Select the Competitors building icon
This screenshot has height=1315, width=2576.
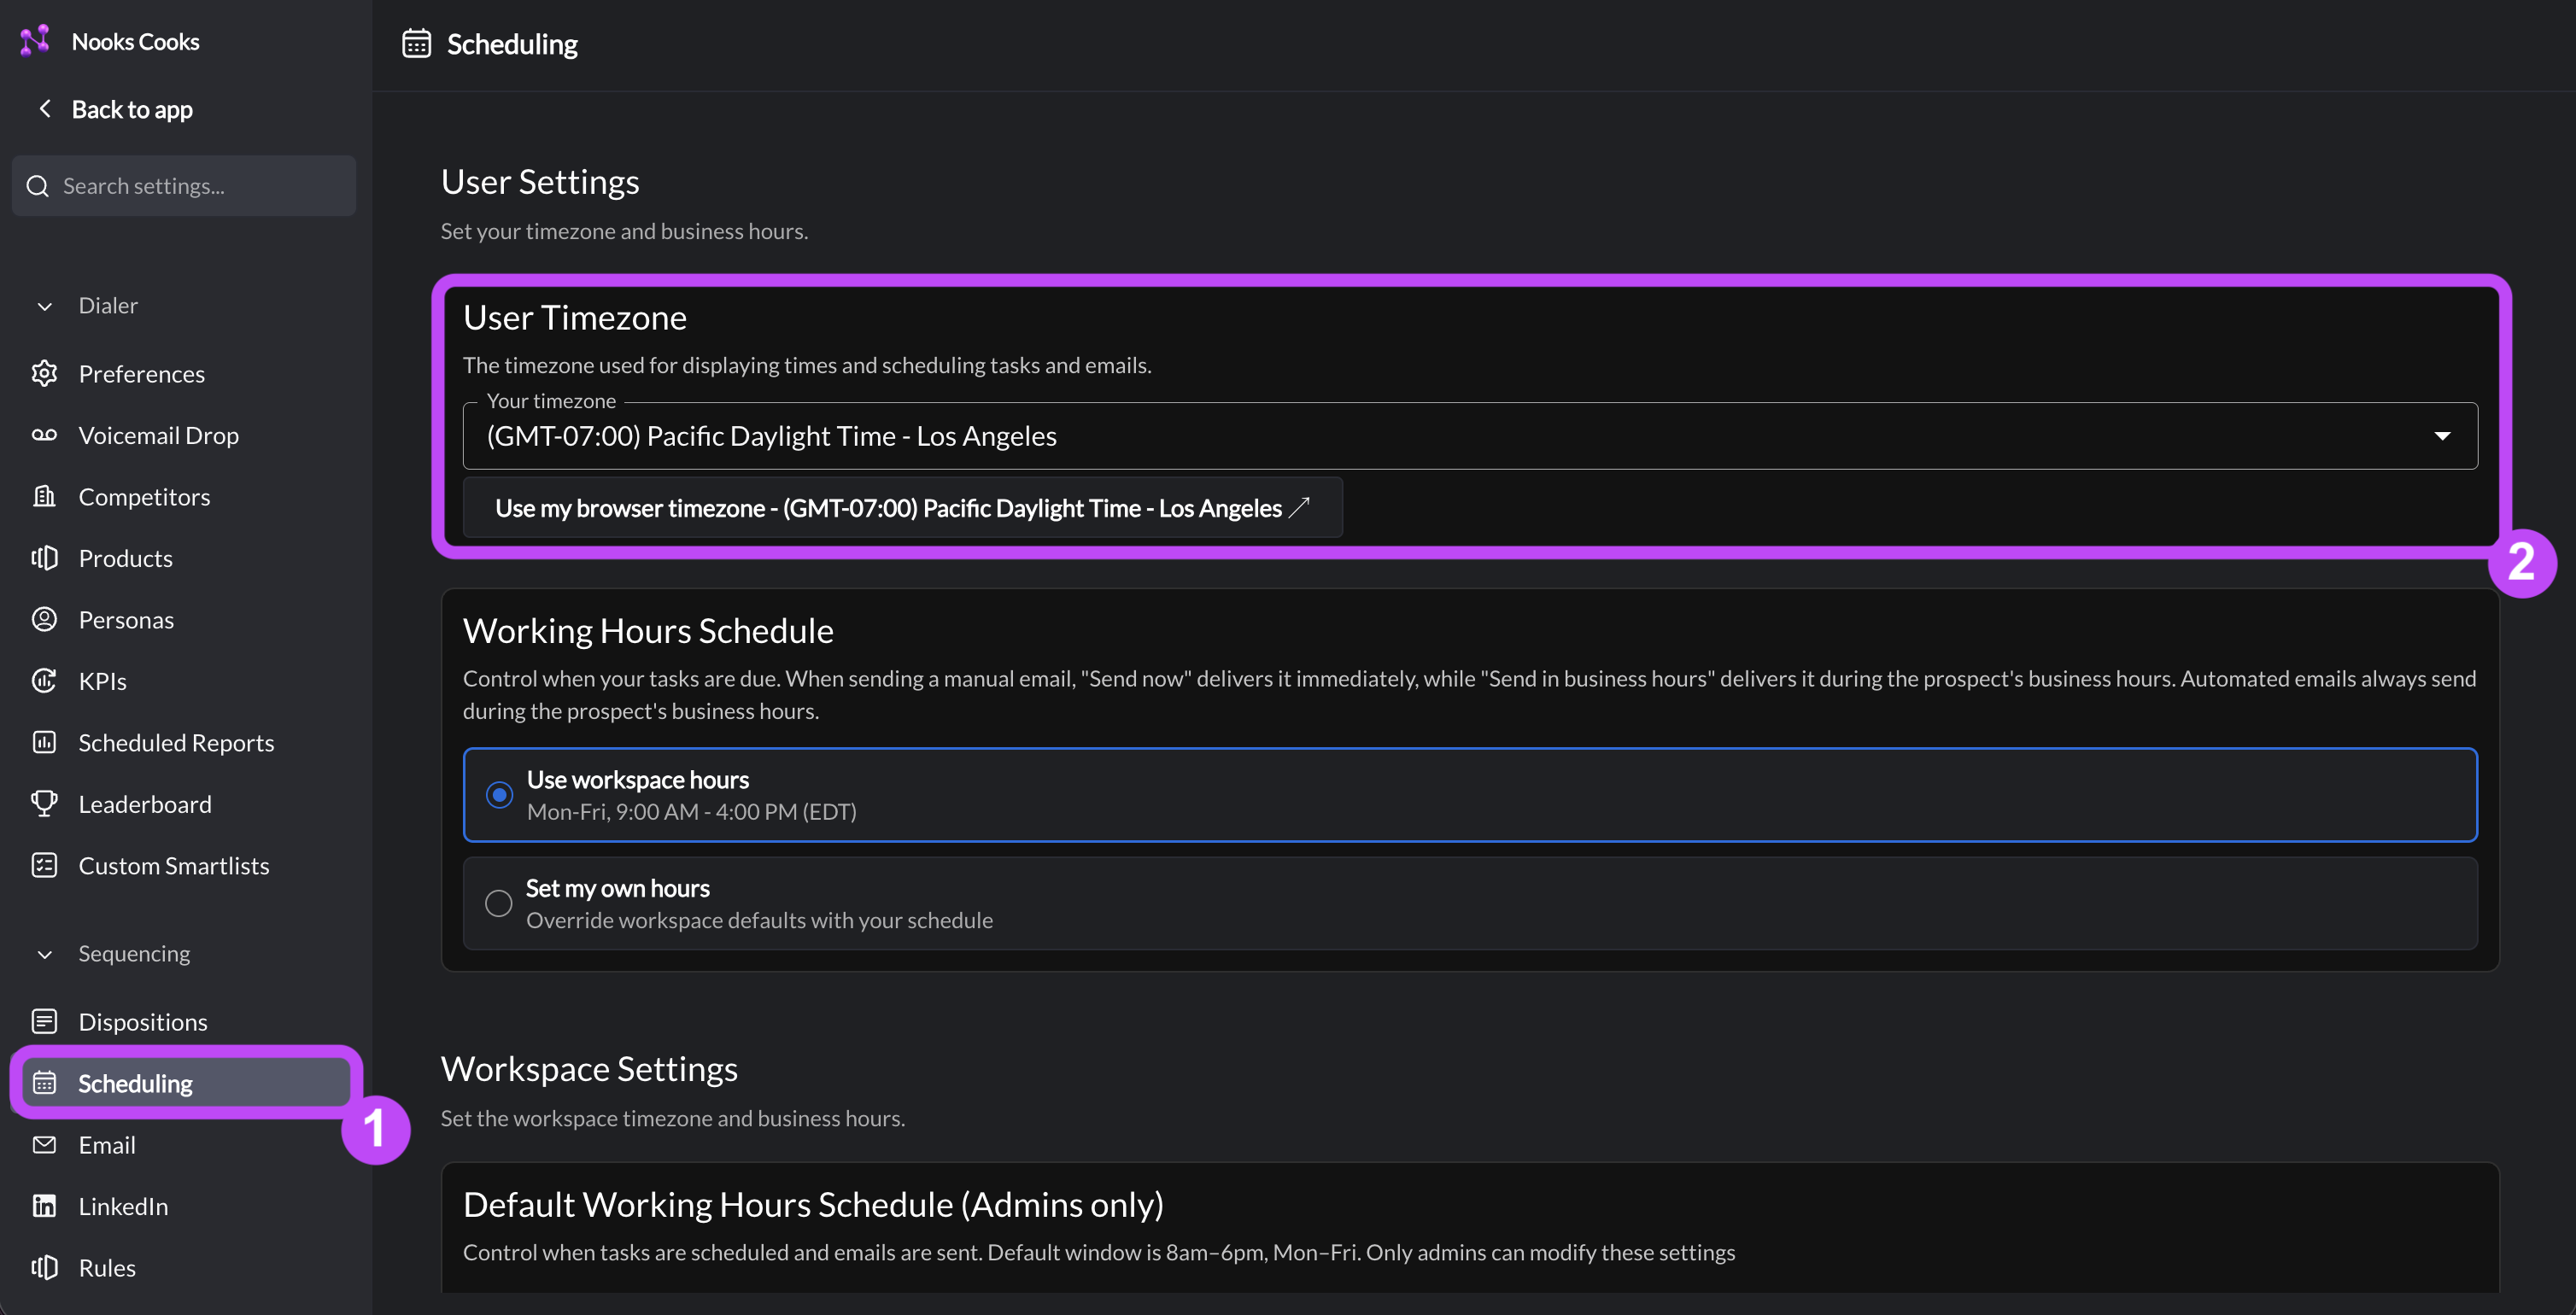click(44, 496)
